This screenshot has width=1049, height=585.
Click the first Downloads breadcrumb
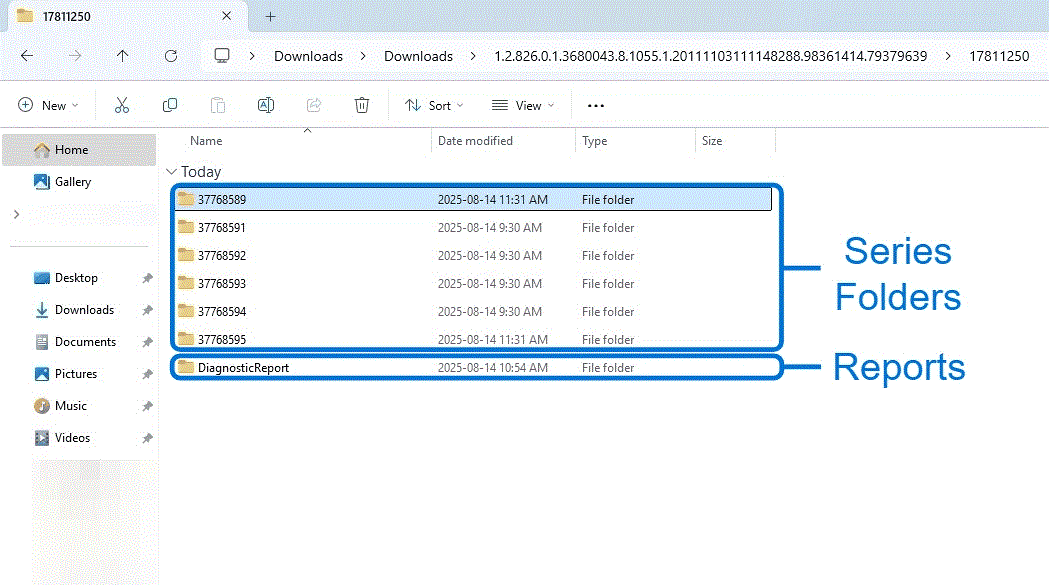tap(308, 56)
